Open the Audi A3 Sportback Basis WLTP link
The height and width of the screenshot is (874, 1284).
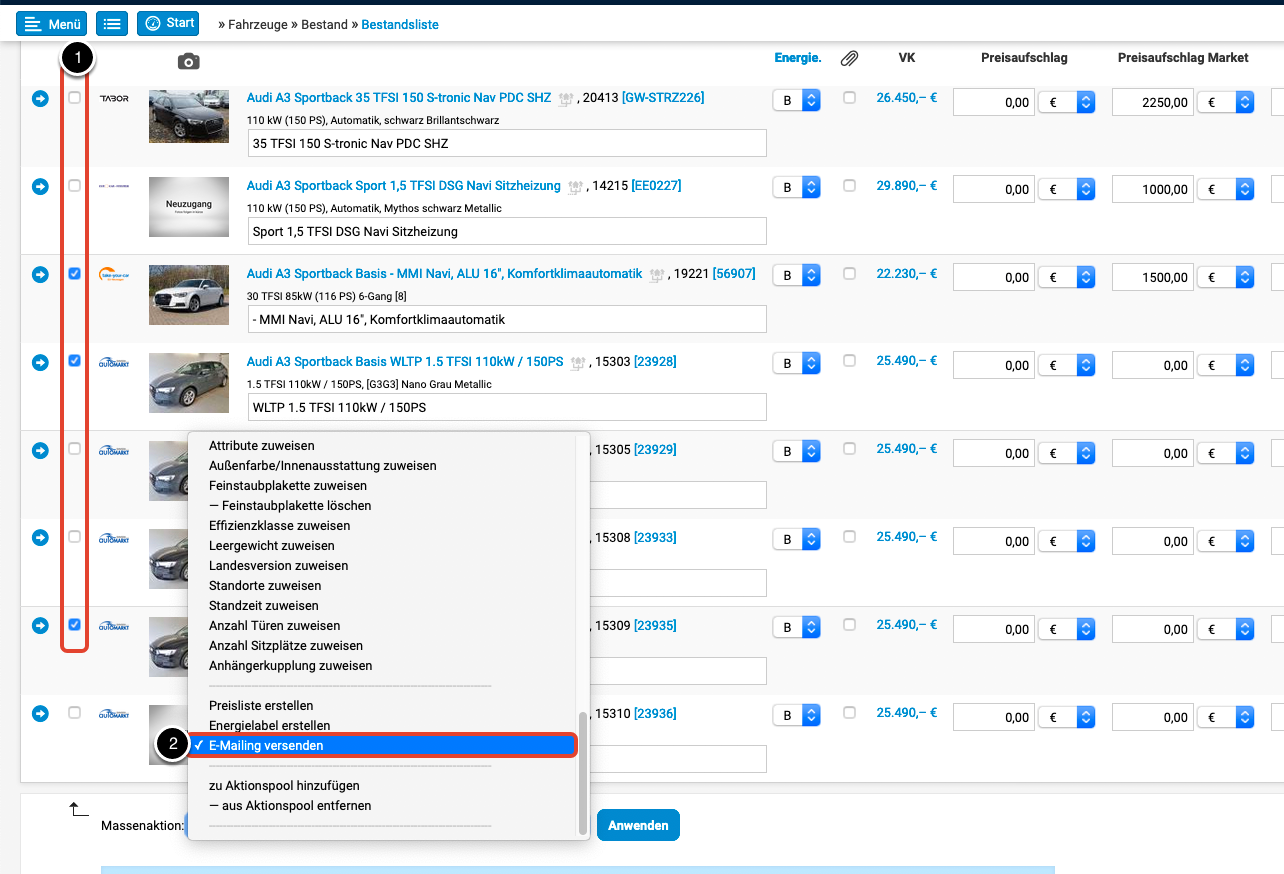click(x=404, y=362)
